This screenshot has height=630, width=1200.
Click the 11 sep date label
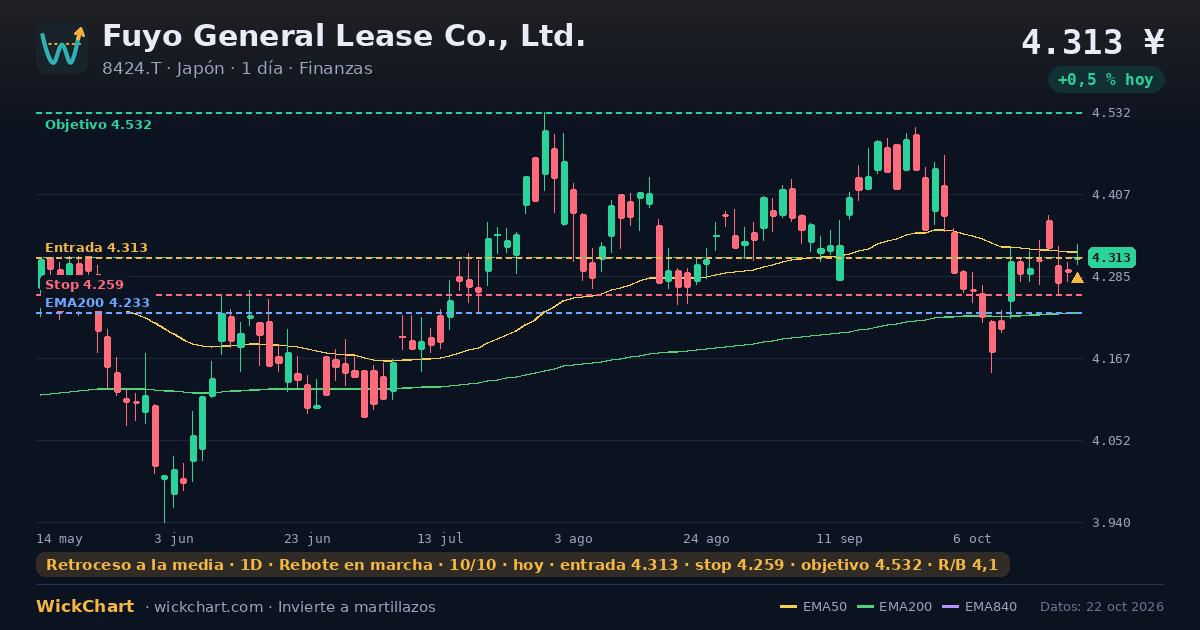click(839, 538)
